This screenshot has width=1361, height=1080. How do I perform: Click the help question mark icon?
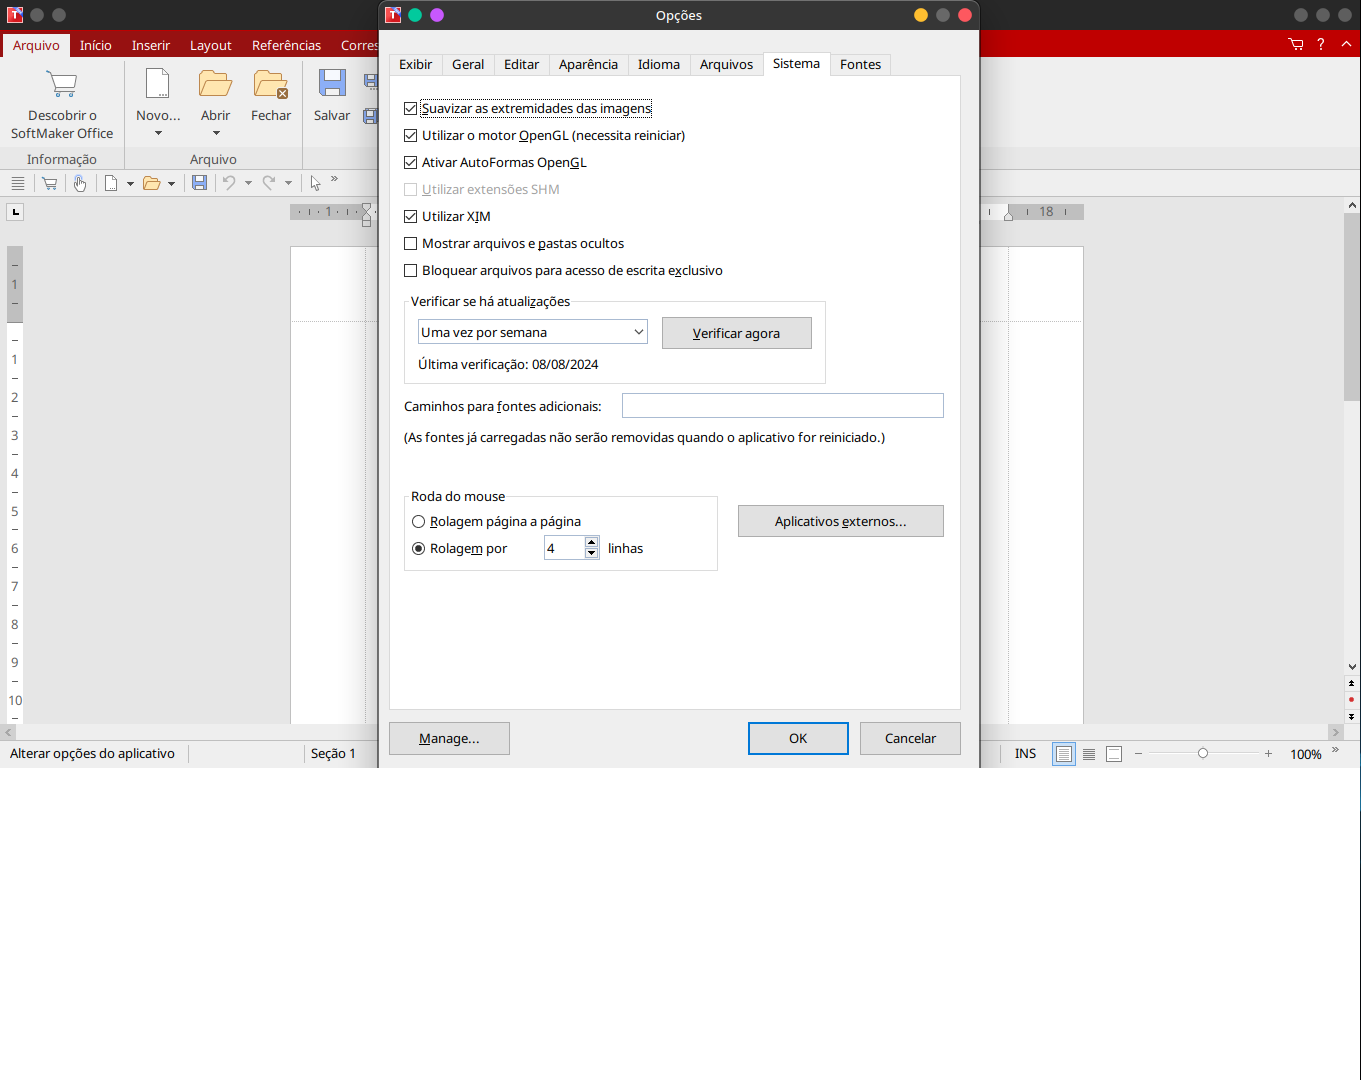coord(1321,44)
